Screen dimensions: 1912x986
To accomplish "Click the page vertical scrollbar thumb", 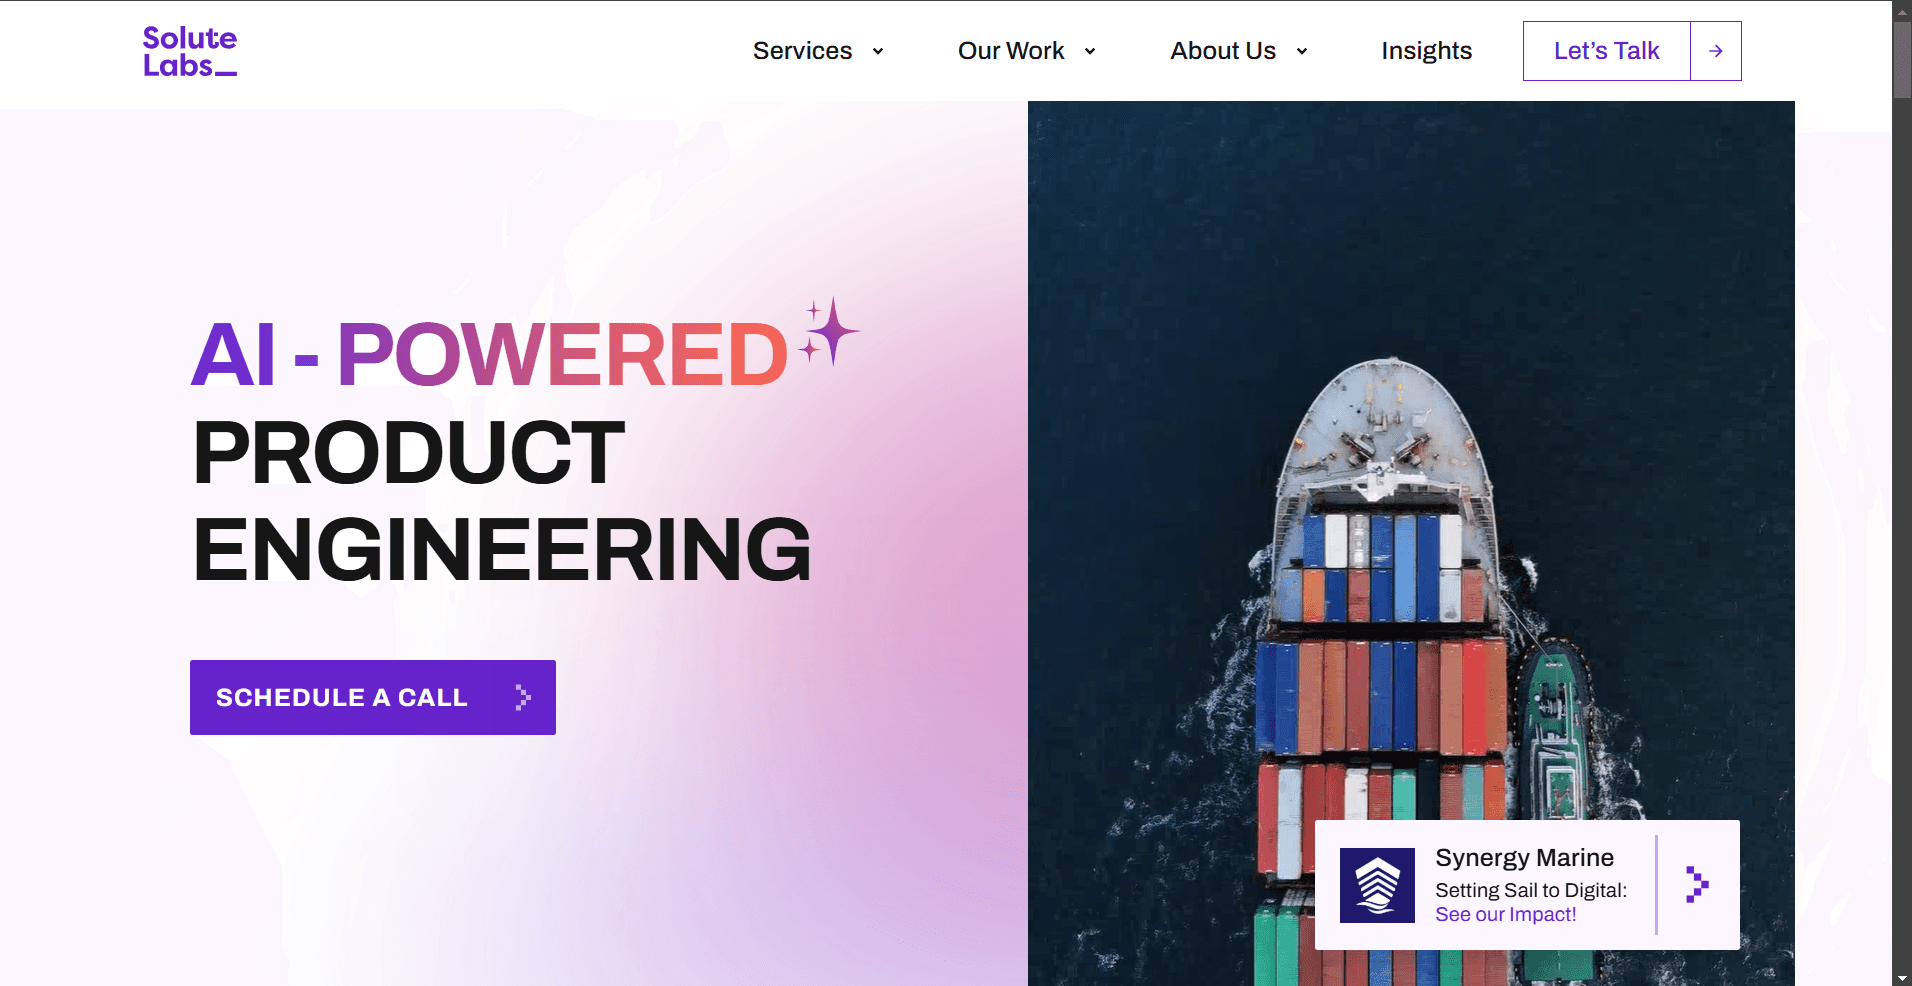I will (x=1902, y=59).
